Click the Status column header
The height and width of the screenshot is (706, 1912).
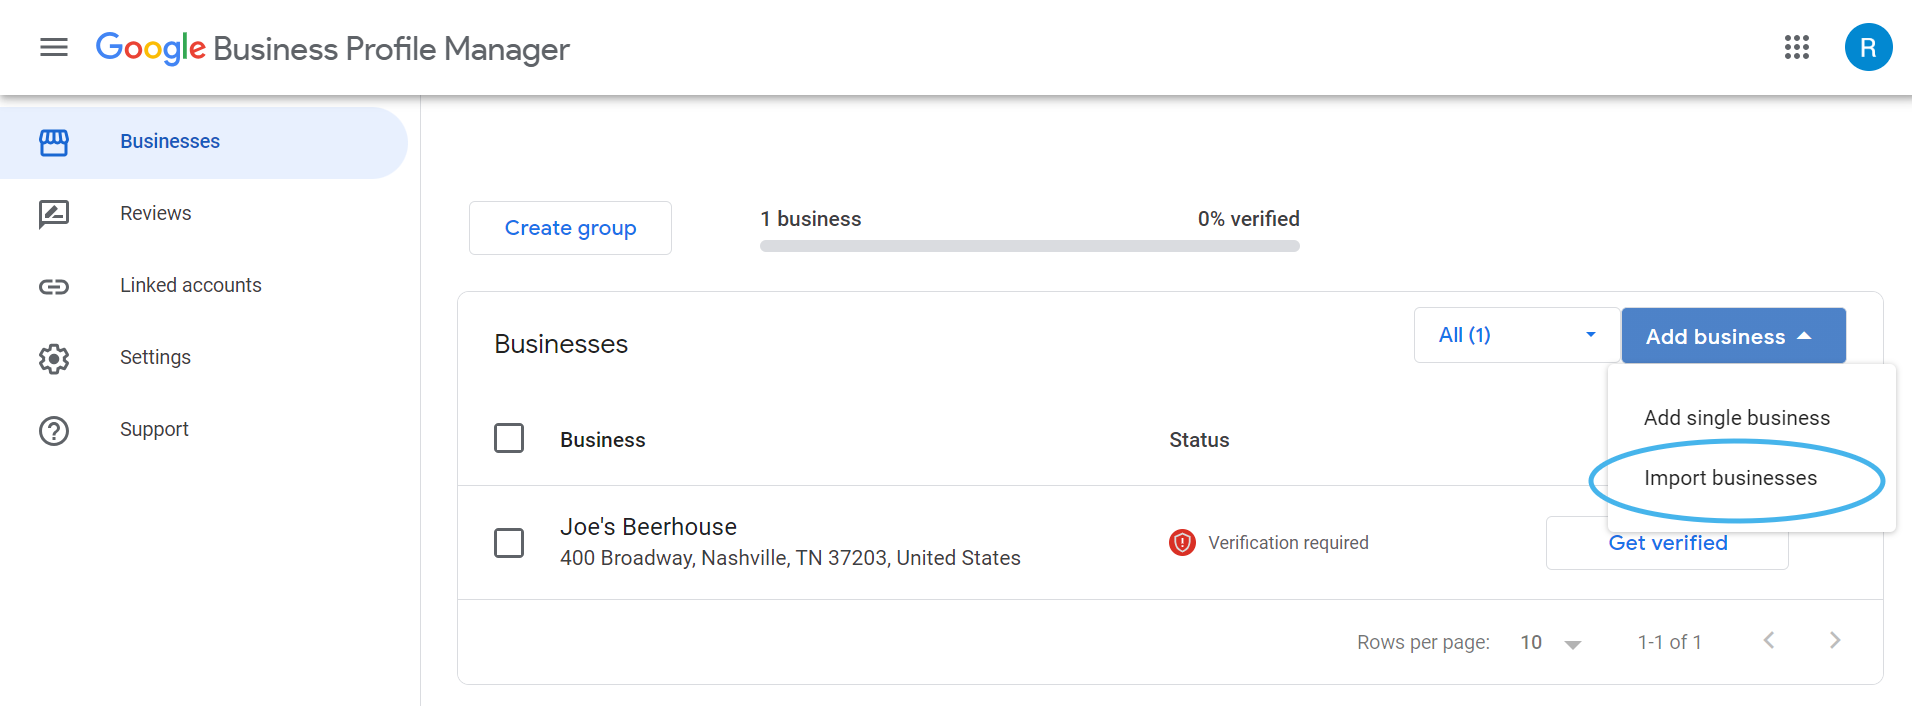[1199, 440]
